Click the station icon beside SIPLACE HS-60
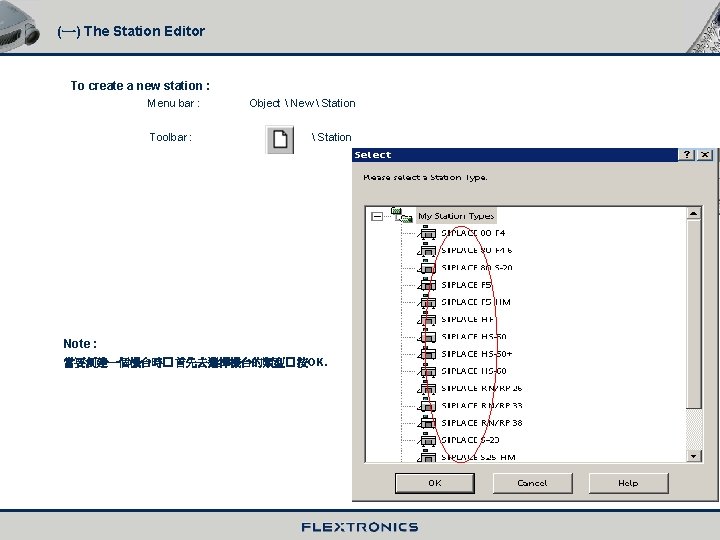Screen dimensions: 720x540 (427, 371)
